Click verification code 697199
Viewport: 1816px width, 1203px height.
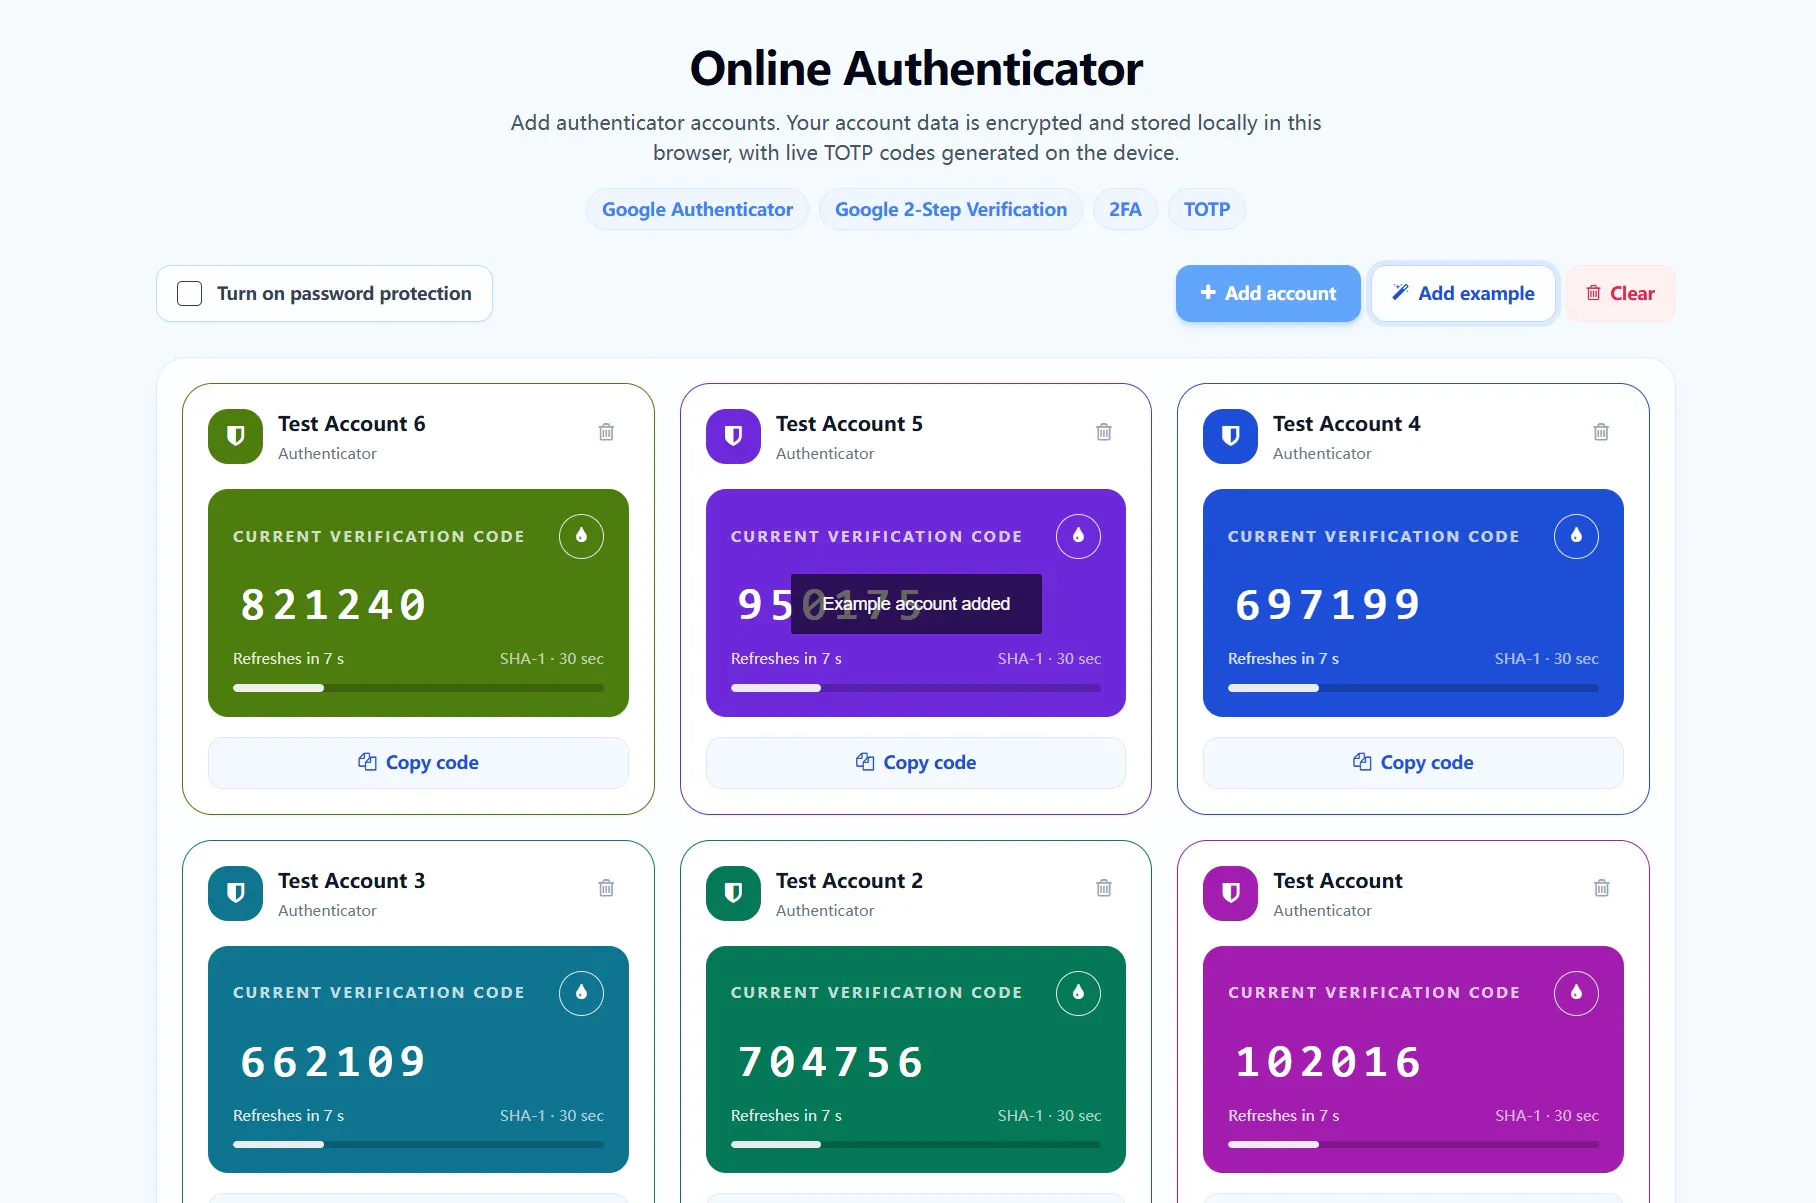tap(1329, 605)
